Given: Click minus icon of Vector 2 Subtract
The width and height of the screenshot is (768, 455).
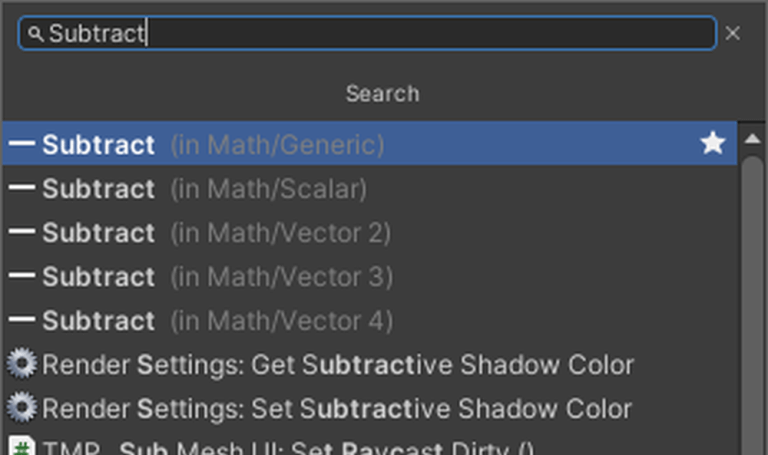Looking at the screenshot, I should (x=21, y=233).
